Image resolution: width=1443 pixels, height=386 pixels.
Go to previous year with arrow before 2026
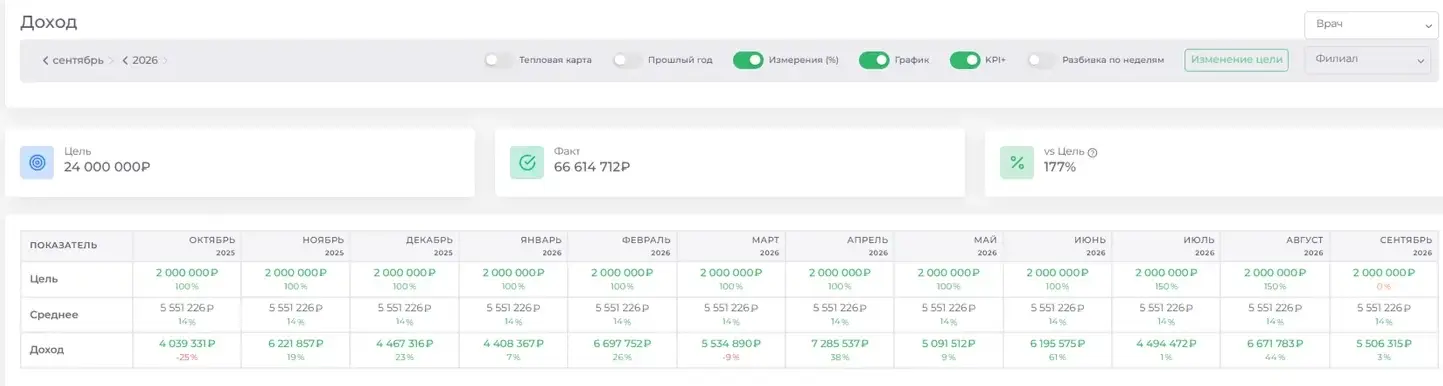125,60
